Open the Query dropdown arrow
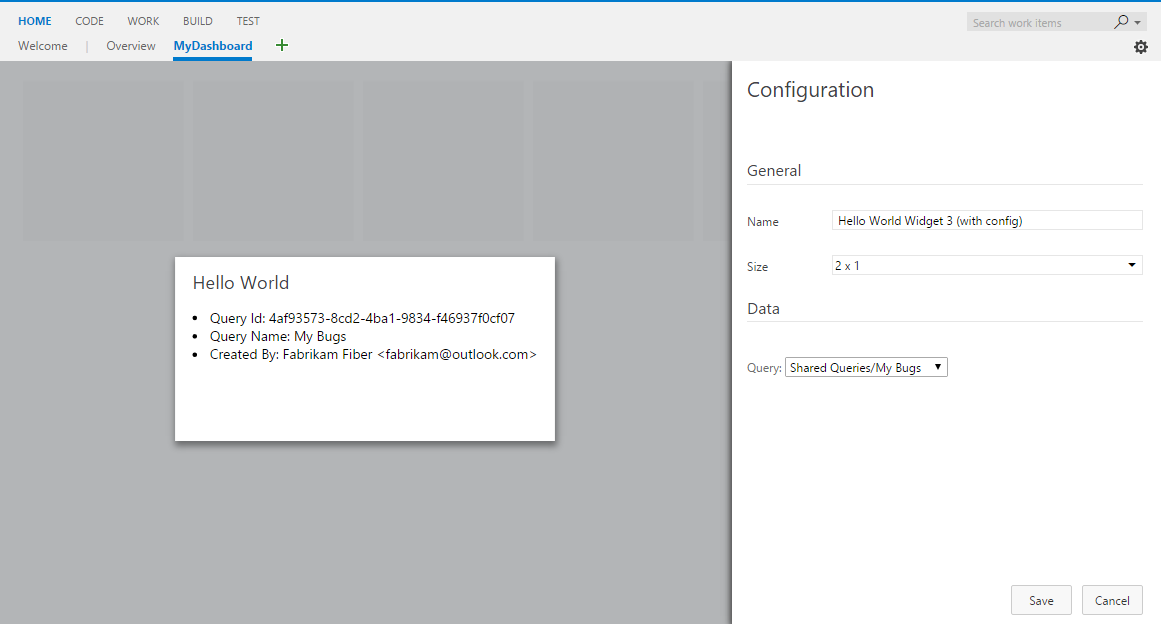This screenshot has width=1161, height=624. coord(937,367)
